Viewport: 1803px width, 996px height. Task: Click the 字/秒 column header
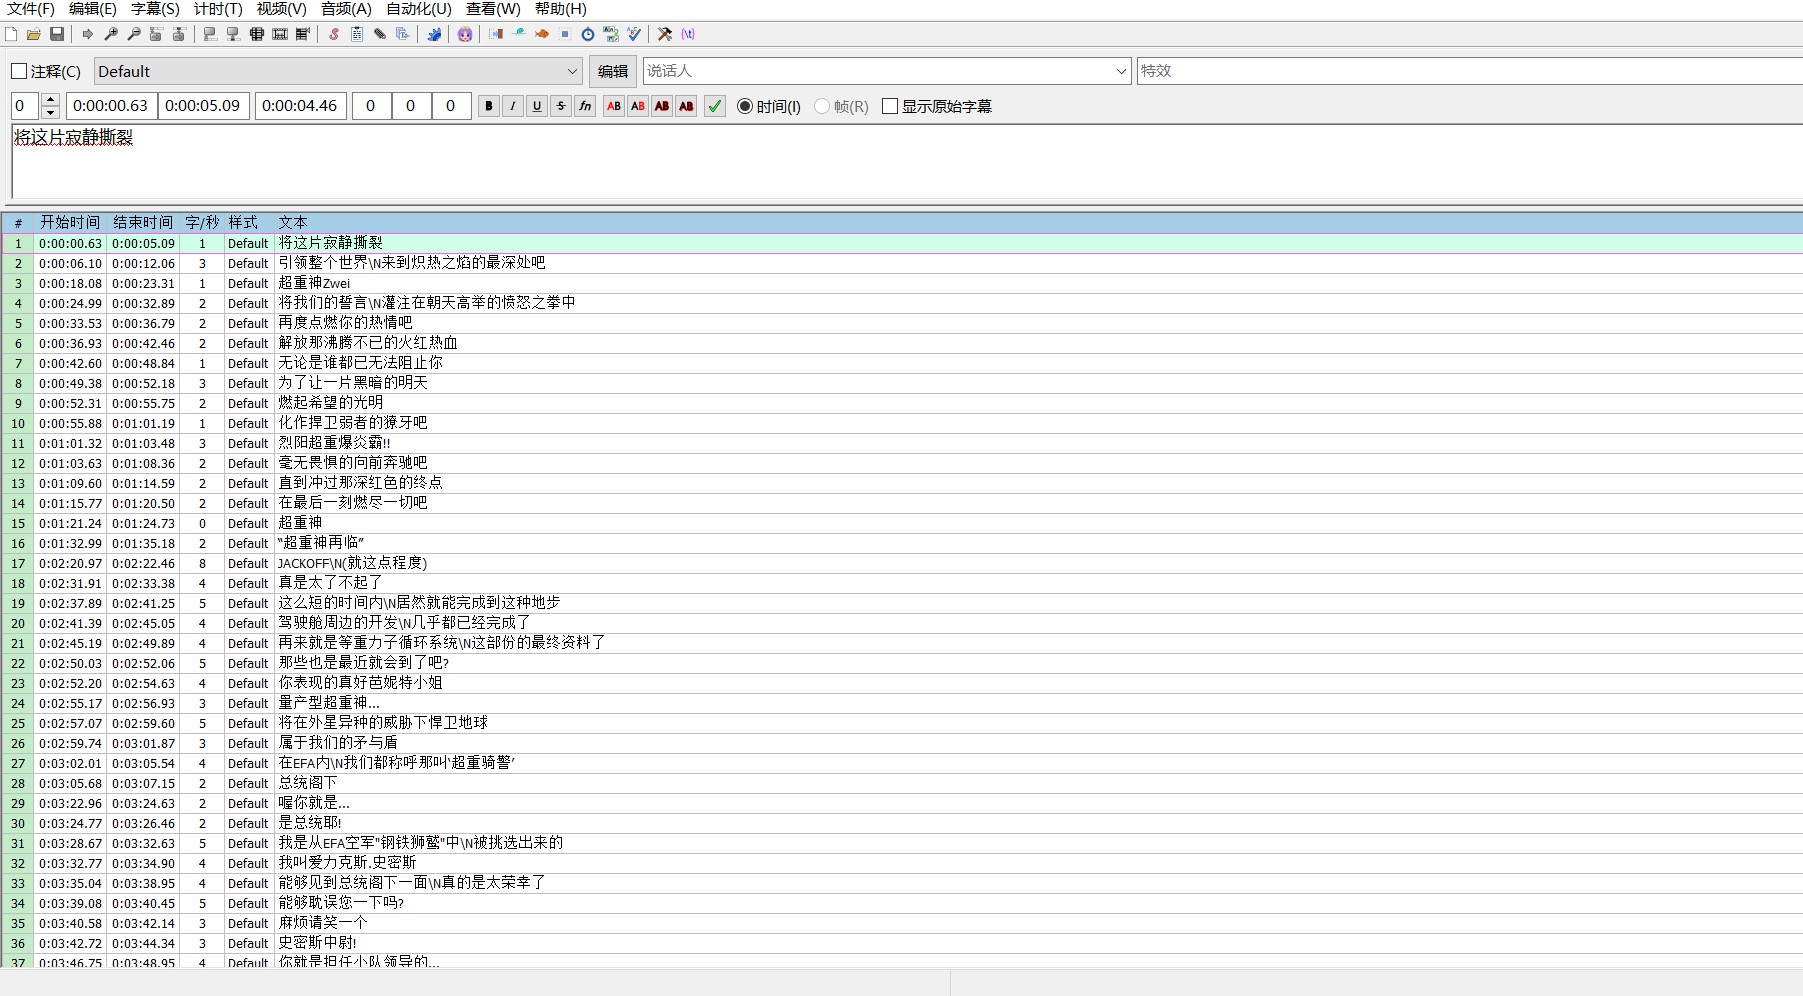pyautogui.click(x=202, y=222)
